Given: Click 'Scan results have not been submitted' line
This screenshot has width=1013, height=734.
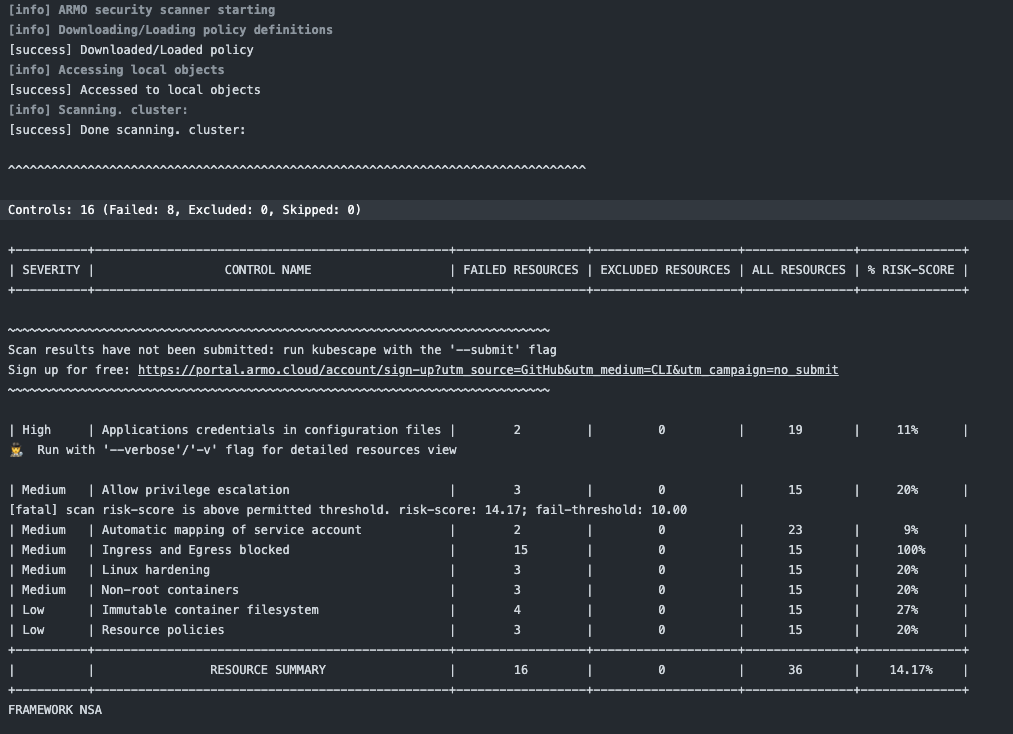Looking at the screenshot, I should [x=282, y=350].
